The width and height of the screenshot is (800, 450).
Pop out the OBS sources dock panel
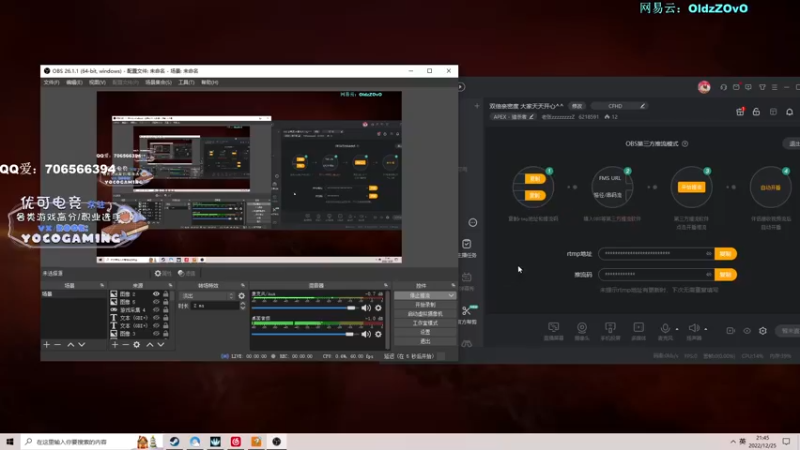[x=170, y=285]
